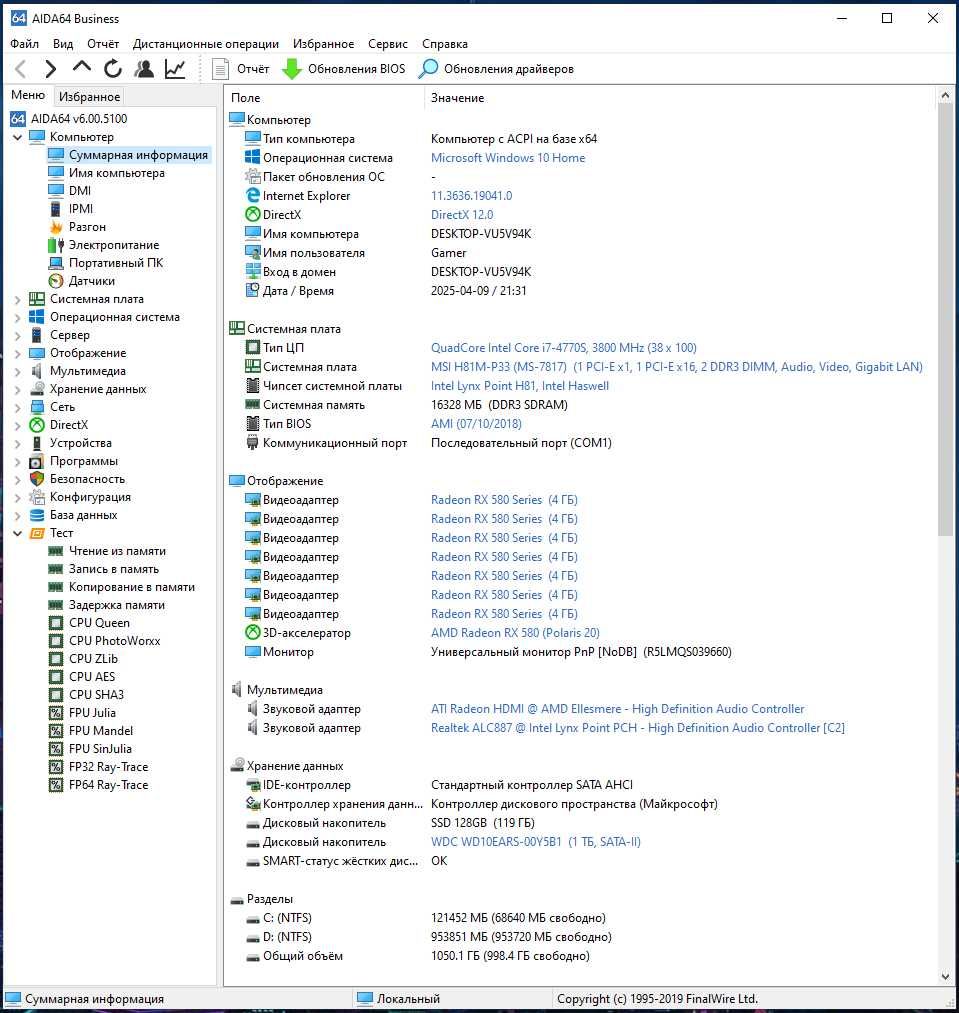Viewport: 959px width, 1013px height.
Task: Select Электропитание in the tree
Action: click(x=114, y=245)
